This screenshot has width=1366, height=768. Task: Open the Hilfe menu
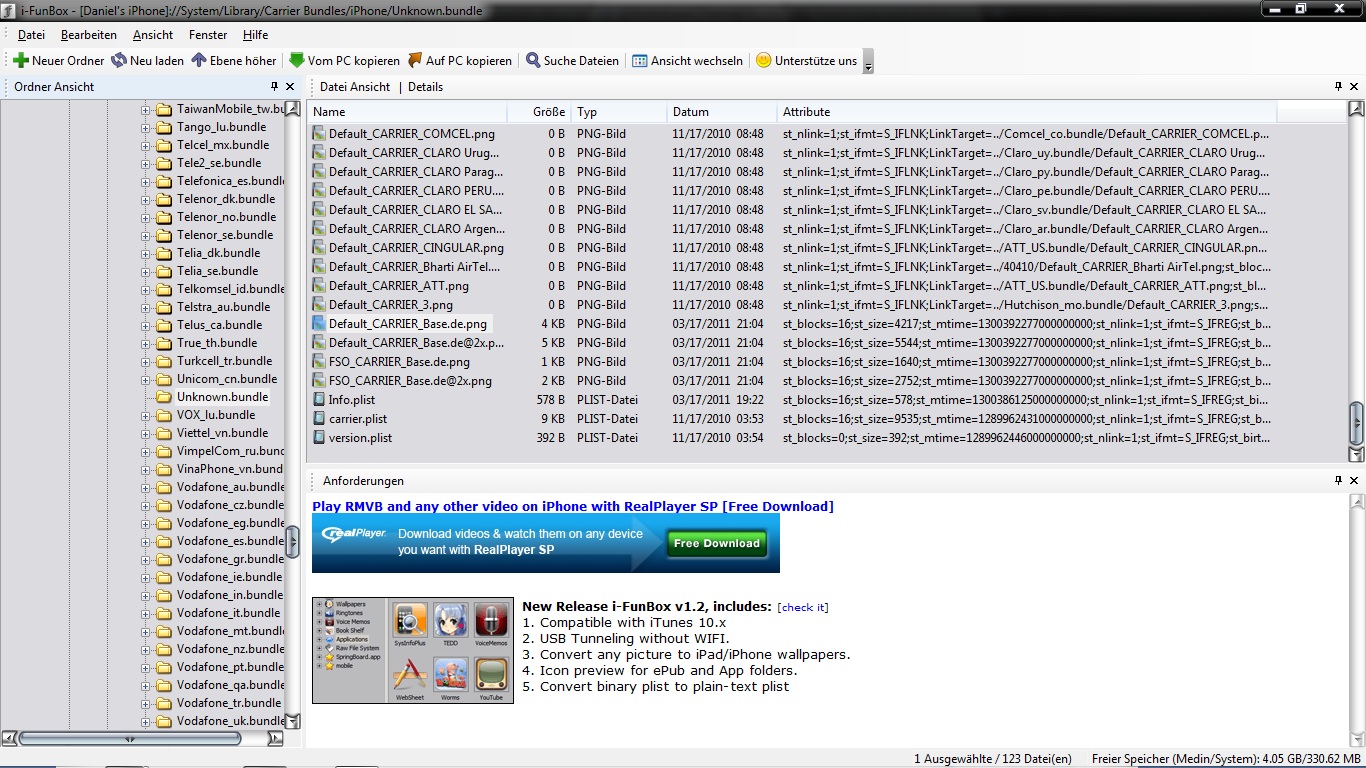click(x=256, y=35)
